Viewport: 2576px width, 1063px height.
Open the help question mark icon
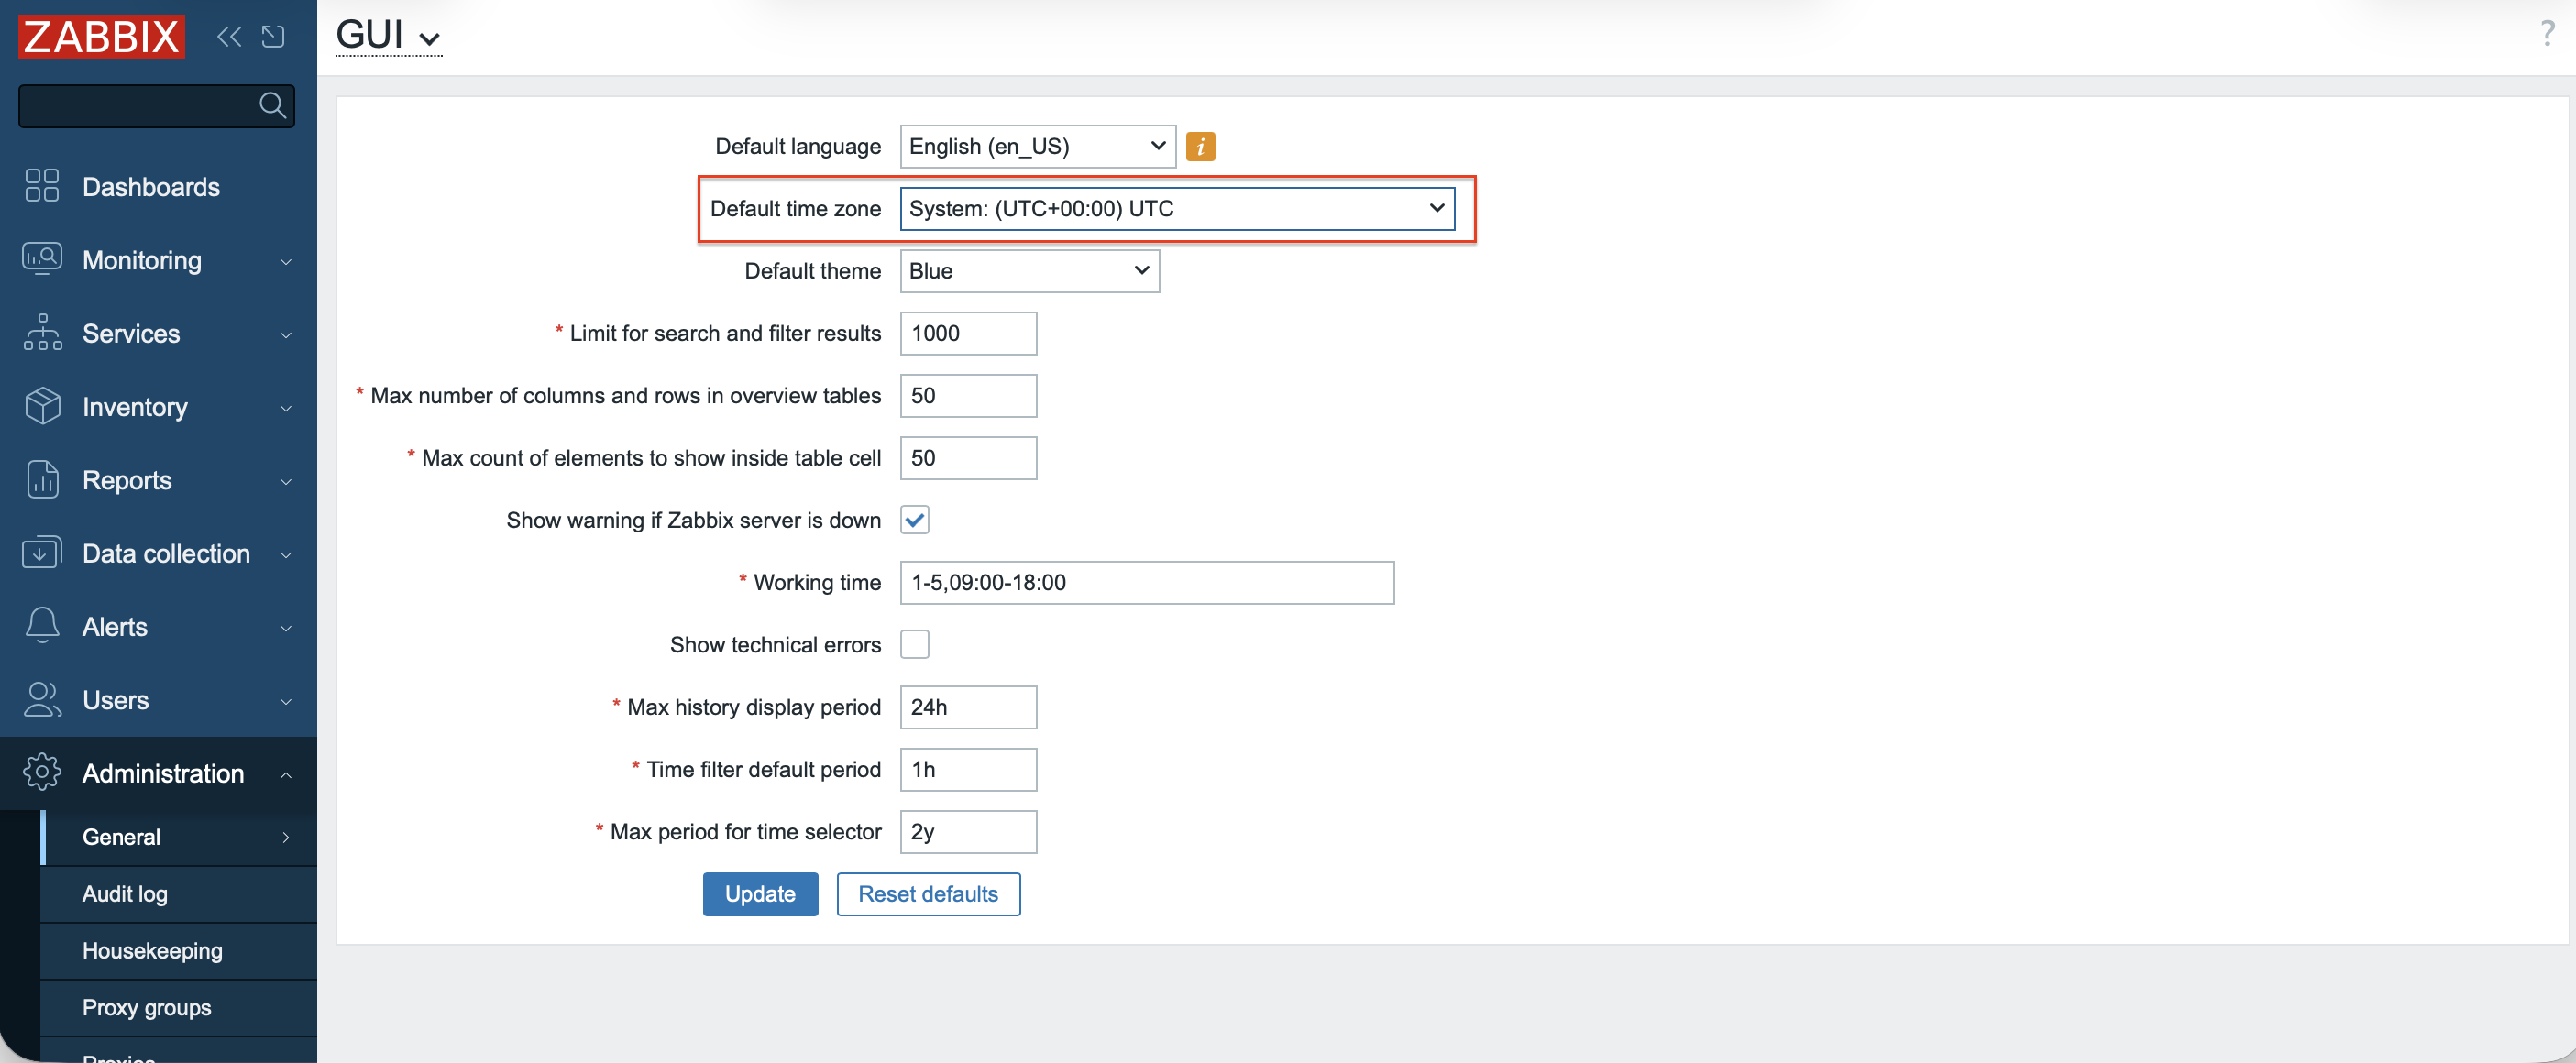coord(2546,34)
